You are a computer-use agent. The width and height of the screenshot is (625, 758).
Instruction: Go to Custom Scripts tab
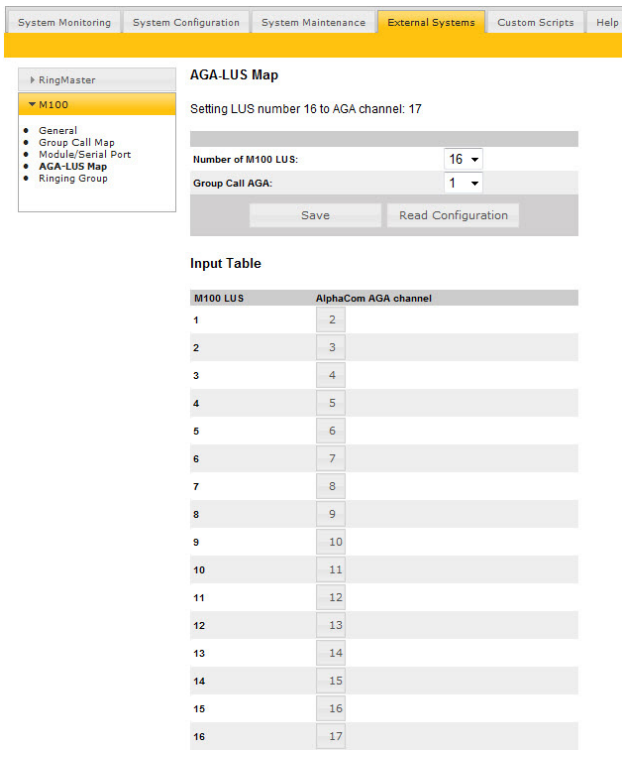(x=535, y=23)
